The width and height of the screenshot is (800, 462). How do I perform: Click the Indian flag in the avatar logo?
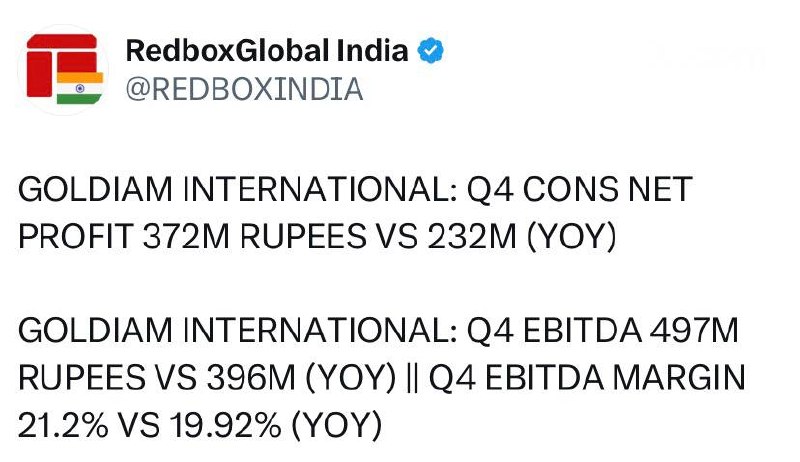click(80, 88)
